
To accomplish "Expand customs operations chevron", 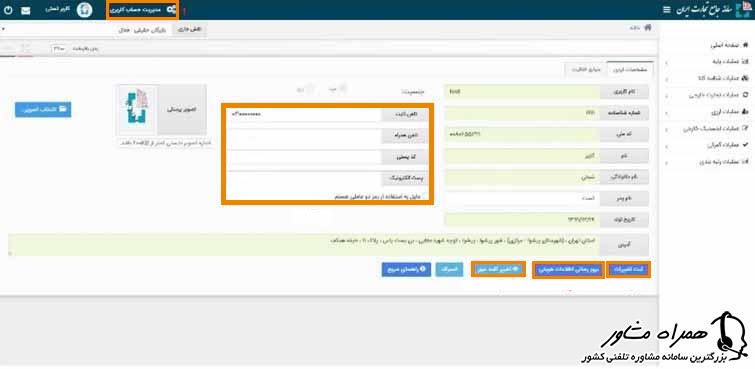I will coord(666,145).
